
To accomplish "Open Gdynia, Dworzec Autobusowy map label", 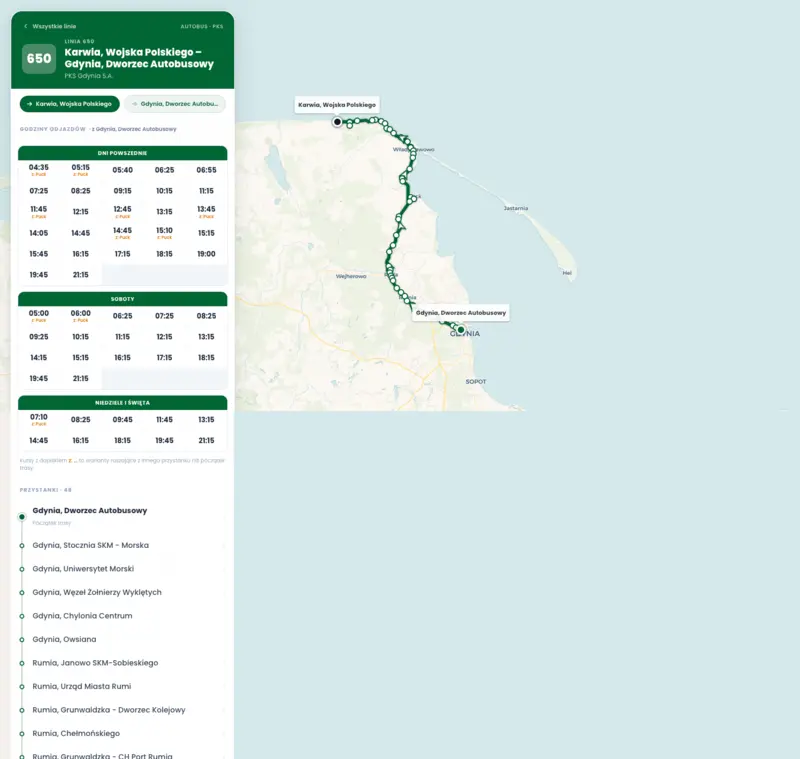I will pyautogui.click(x=461, y=313).
